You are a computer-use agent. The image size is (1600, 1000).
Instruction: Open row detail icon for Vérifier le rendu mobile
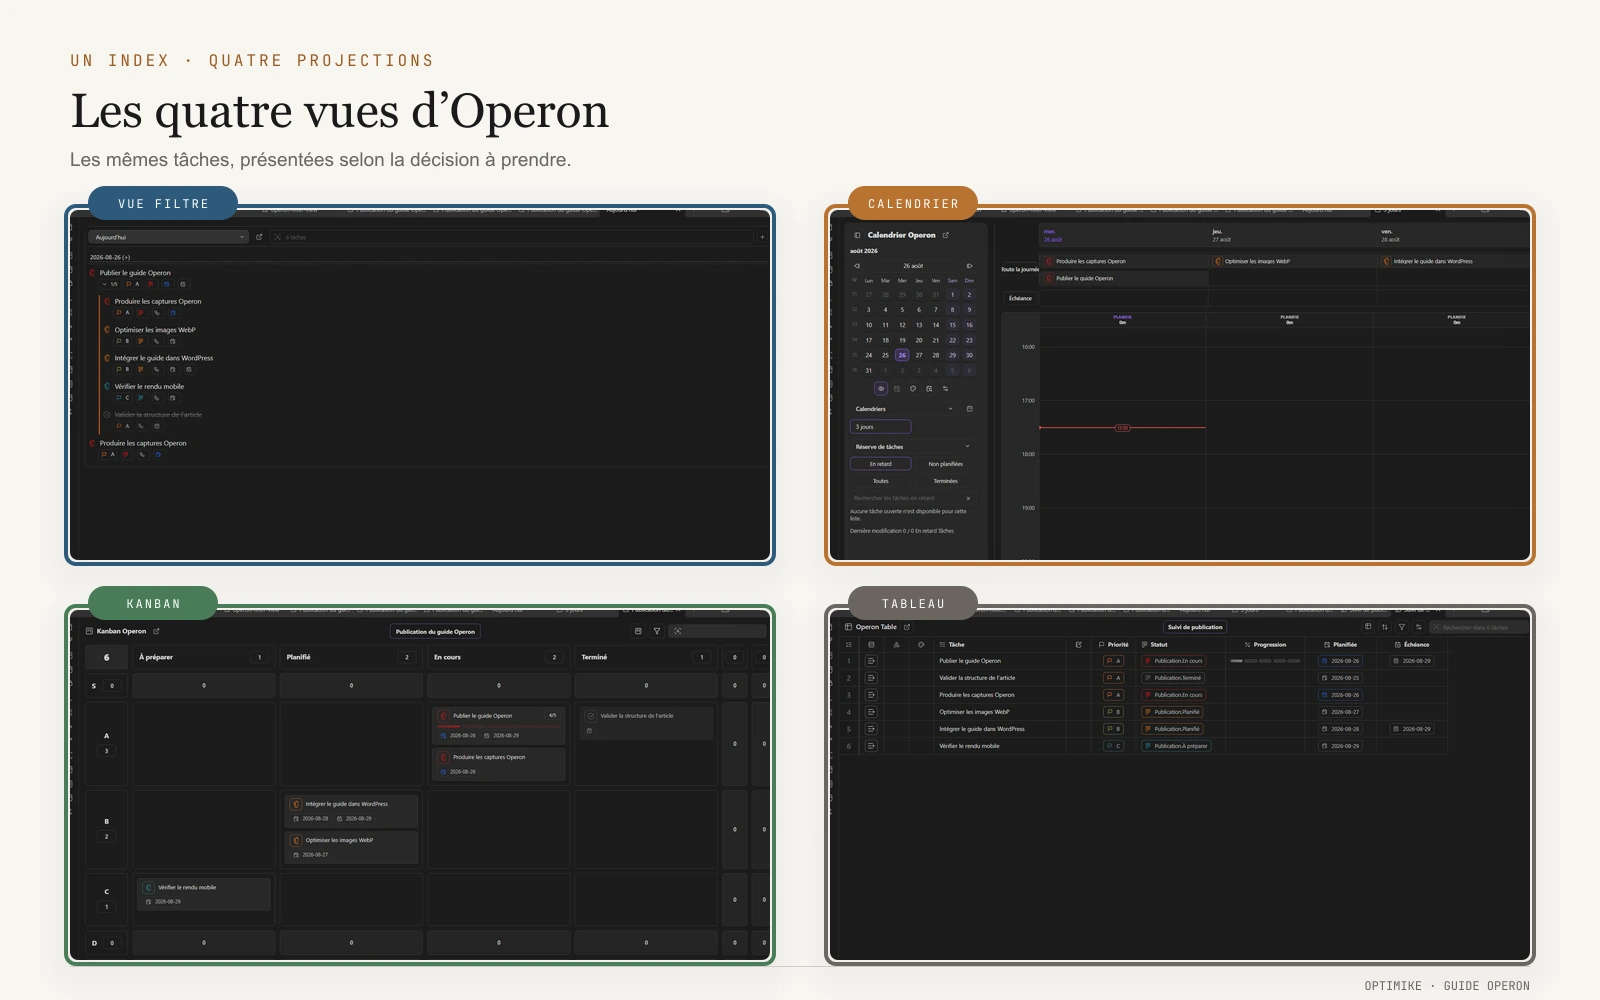click(x=871, y=746)
